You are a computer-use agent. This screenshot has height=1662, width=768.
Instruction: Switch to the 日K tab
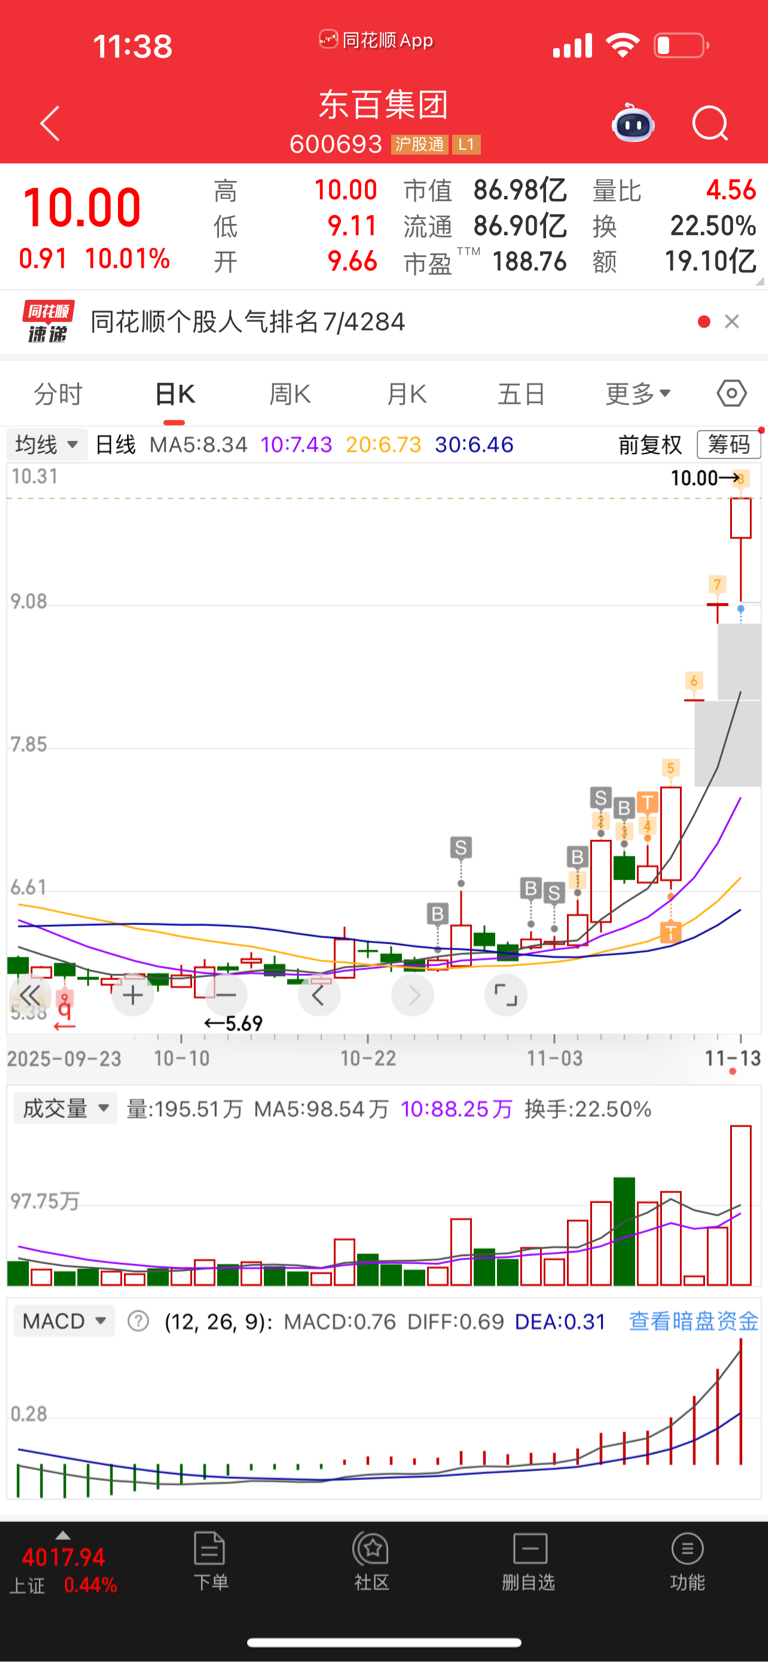pyautogui.click(x=174, y=394)
